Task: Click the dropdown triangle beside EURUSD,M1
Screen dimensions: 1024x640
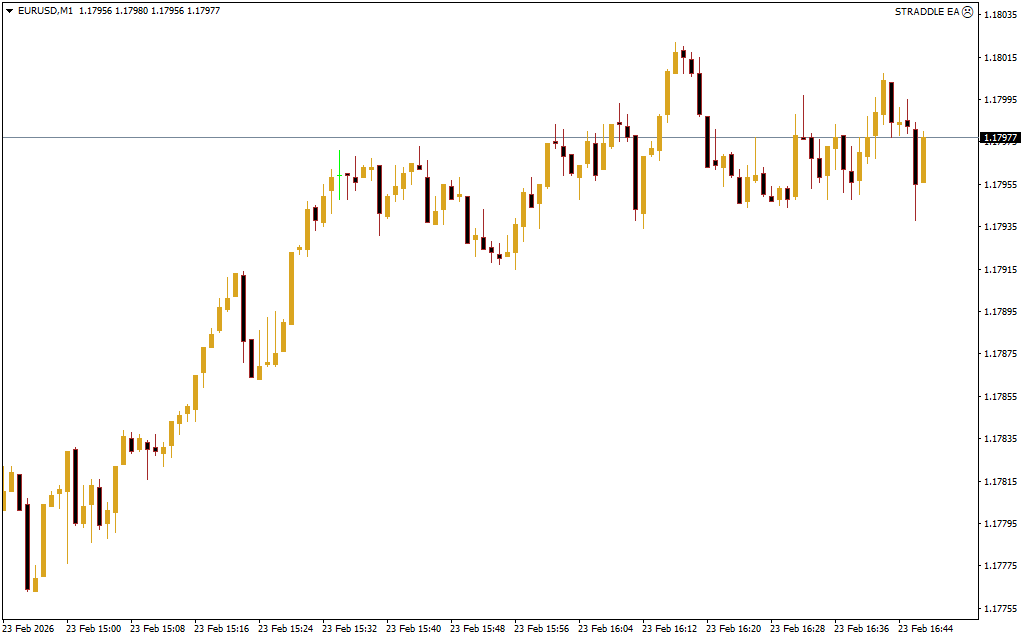Action: (x=10, y=11)
